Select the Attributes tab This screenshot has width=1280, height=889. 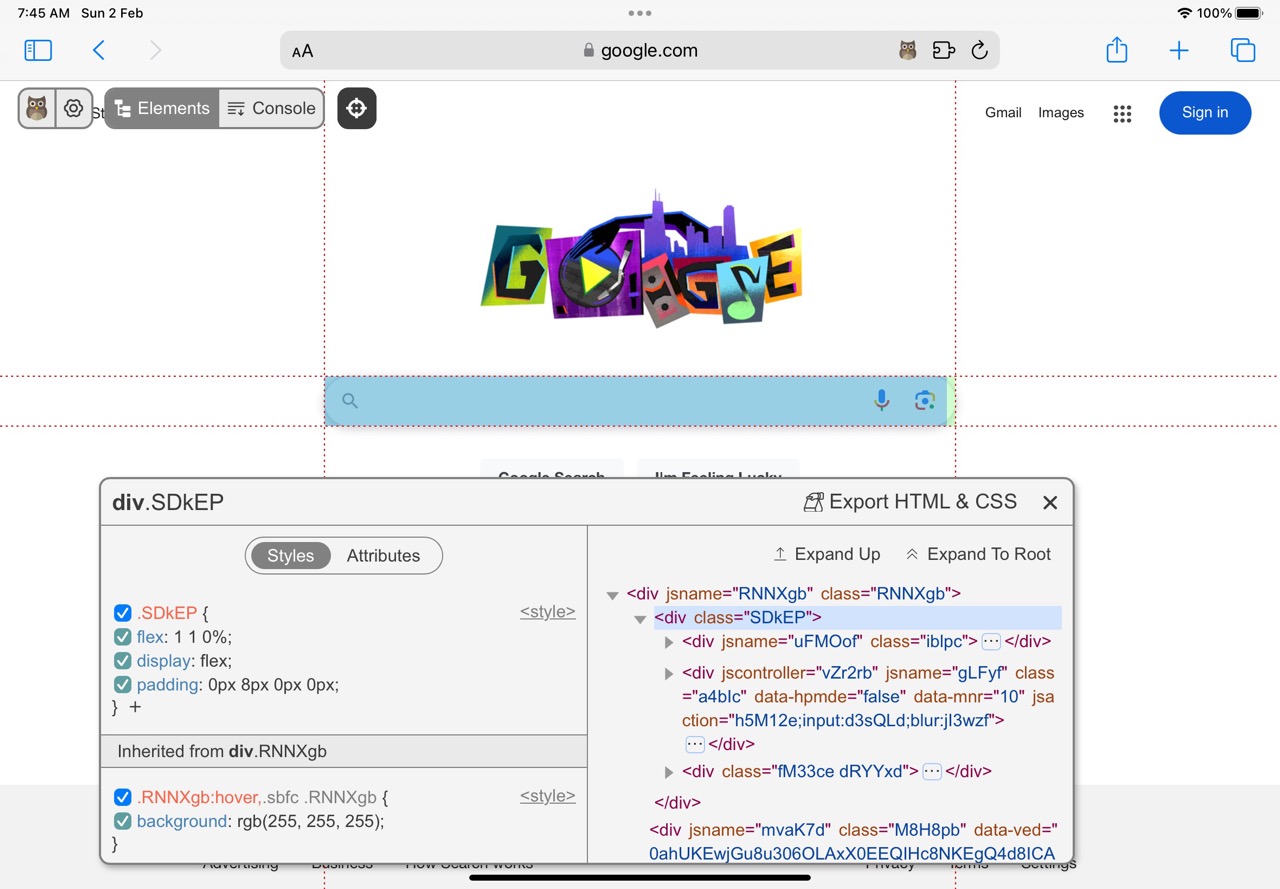coord(383,556)
